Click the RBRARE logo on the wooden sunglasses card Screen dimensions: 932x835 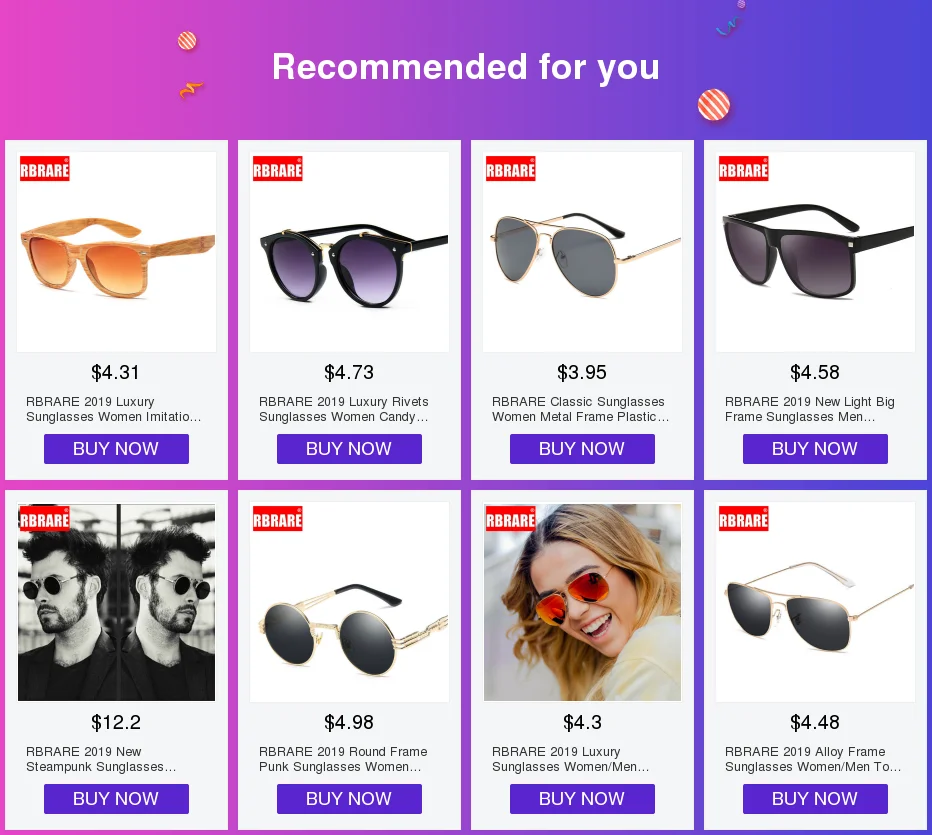45,169
